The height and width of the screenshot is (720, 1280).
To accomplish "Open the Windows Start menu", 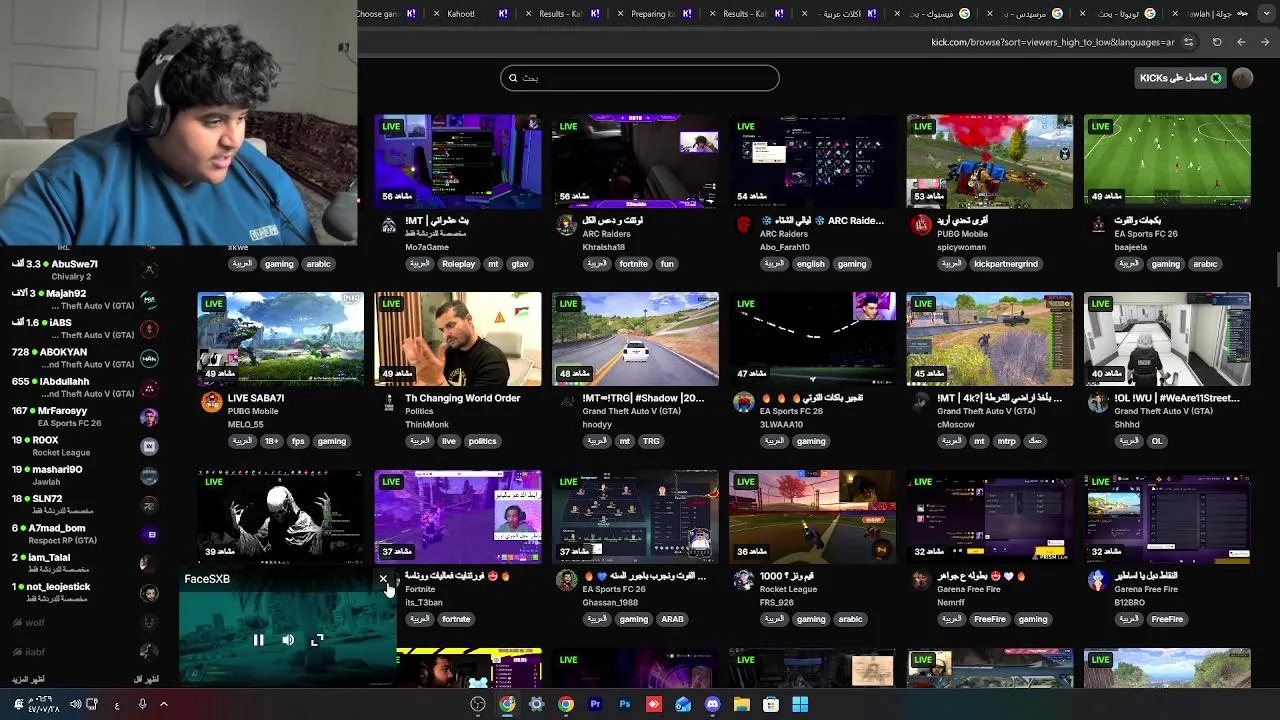I will [800, 704].
